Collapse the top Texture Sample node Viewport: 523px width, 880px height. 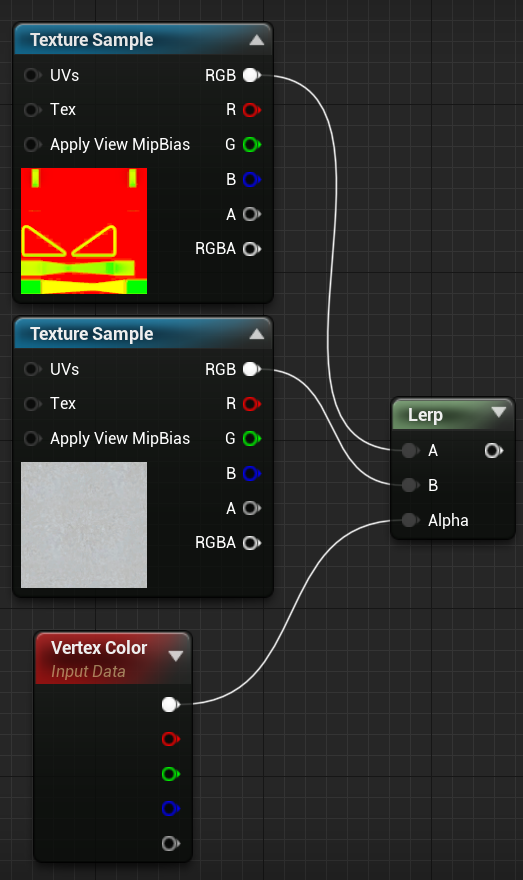256,40
